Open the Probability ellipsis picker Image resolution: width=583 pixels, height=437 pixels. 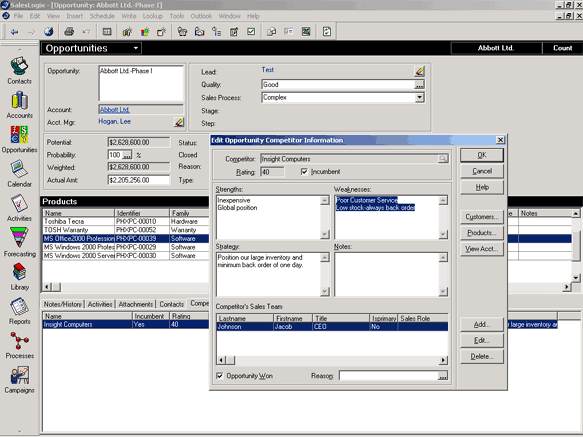[127, 155]
